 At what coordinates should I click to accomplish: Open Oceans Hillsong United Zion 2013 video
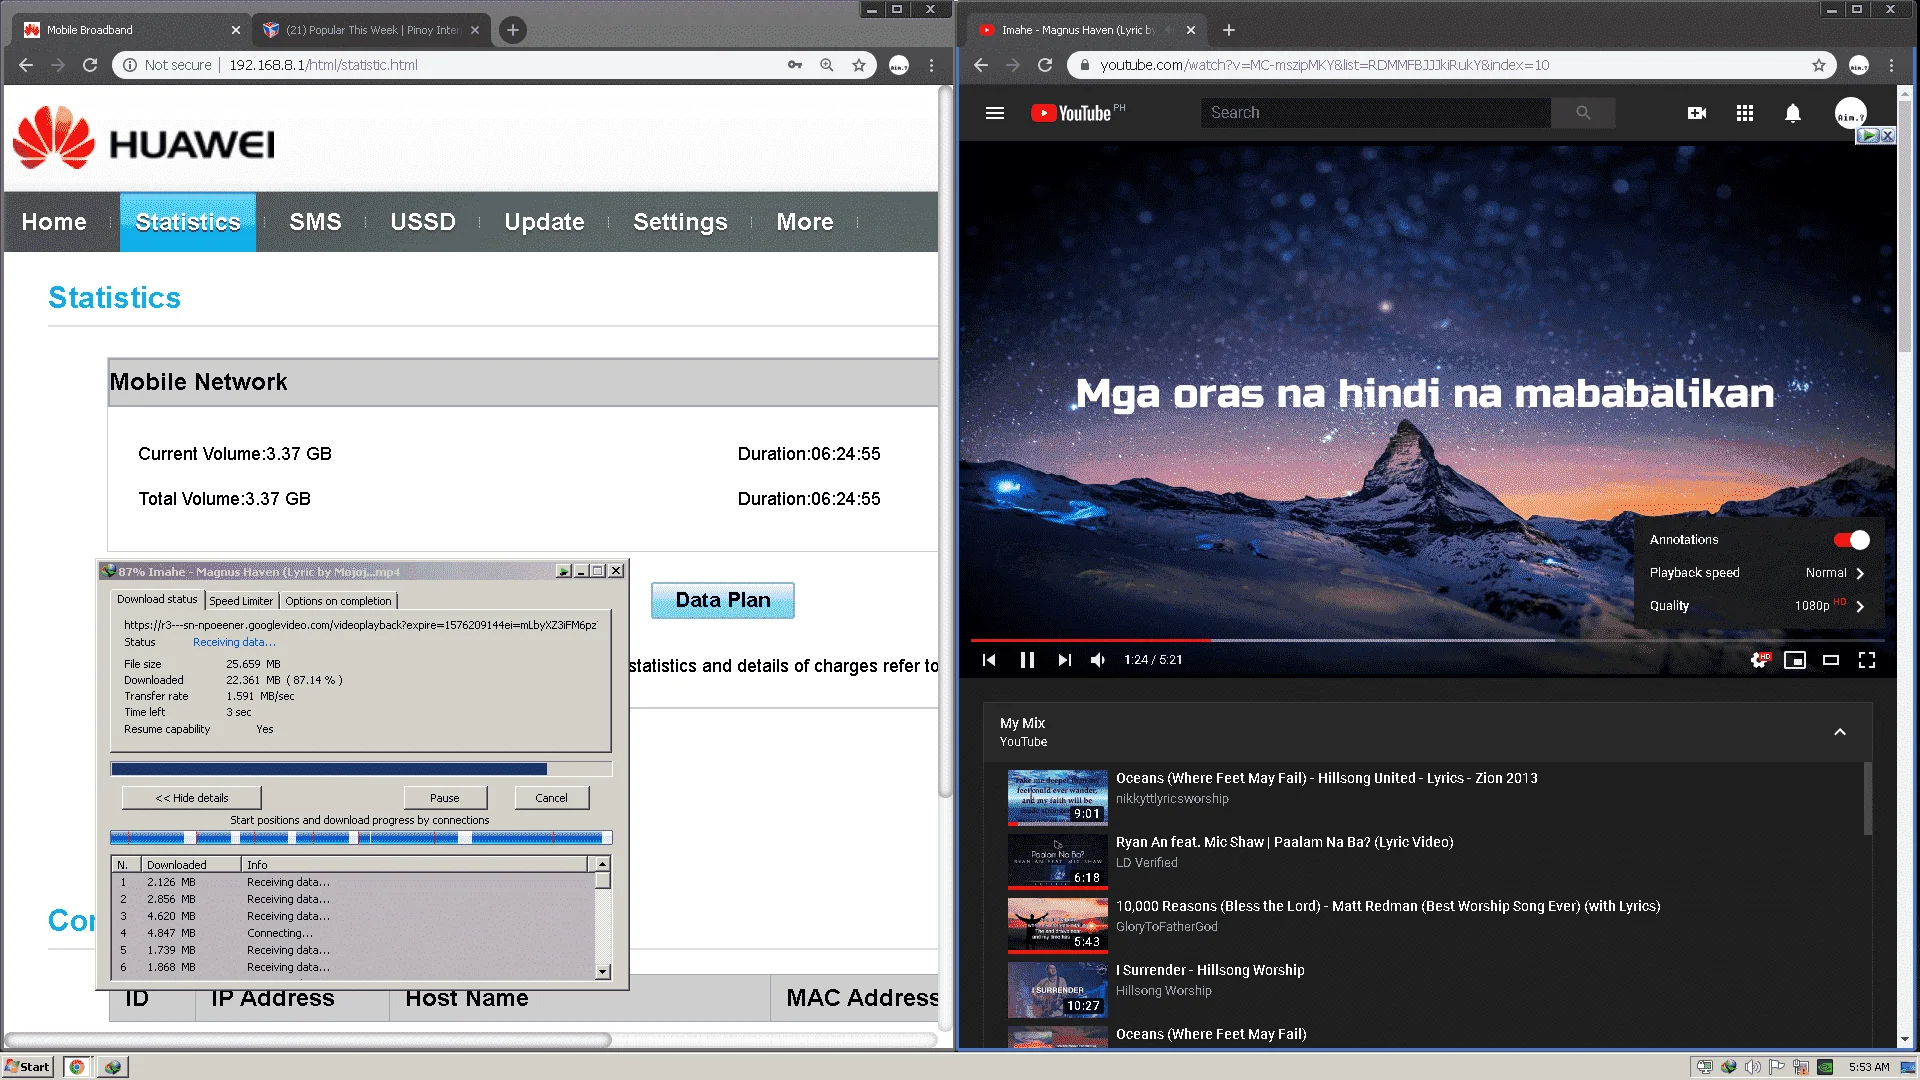coord(1326,778)
